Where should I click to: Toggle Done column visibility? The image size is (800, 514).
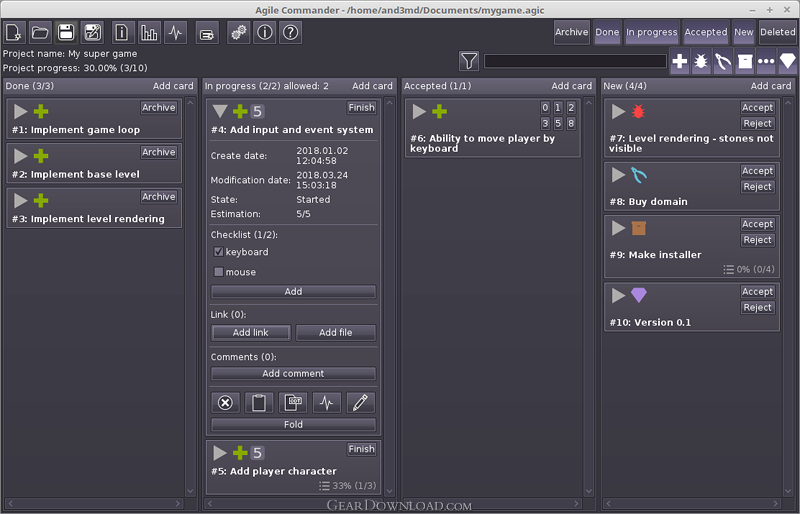tap(607, 32)
